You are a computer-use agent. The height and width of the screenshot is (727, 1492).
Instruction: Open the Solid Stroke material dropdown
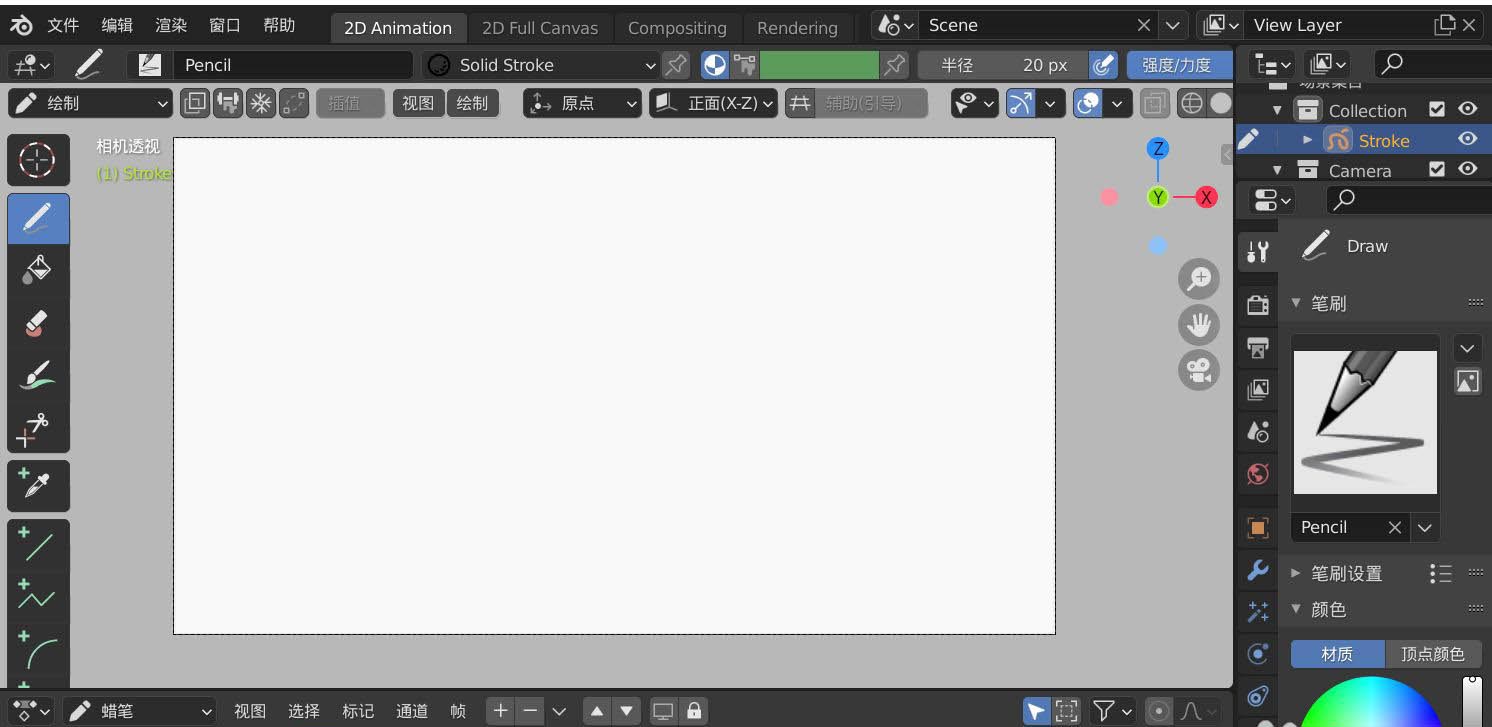pos(540,65)
